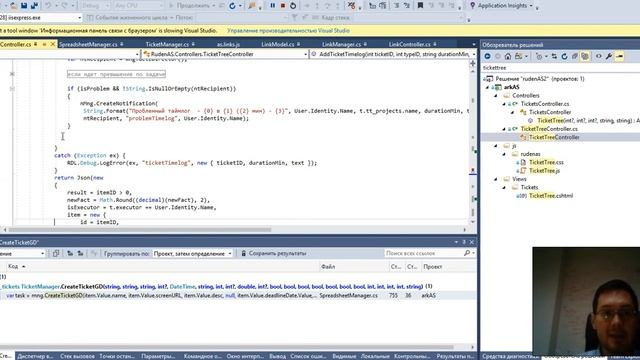Toggle the highlighted view button beside the wrench
Screen dimensions: 640x360
click(x=620, y=57)
